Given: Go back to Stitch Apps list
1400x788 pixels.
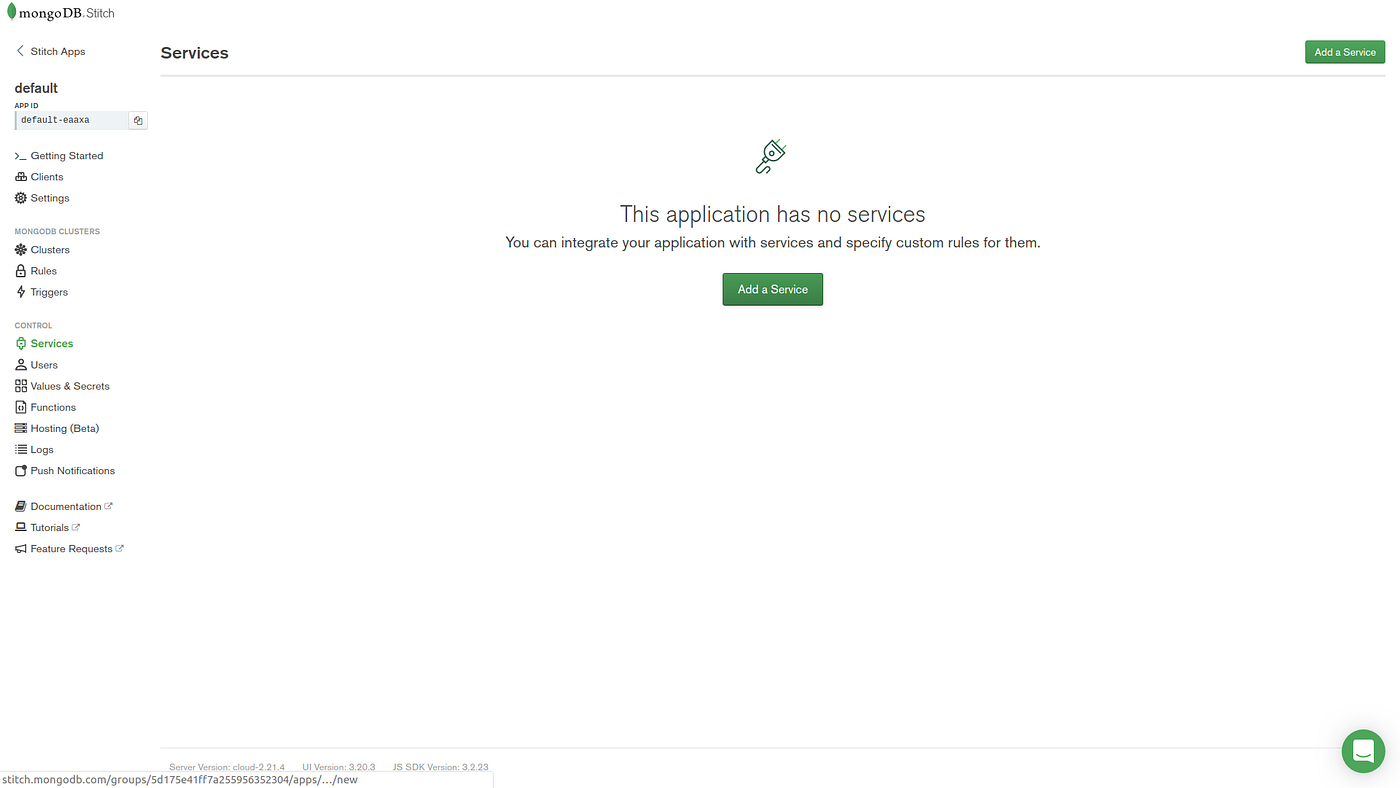Looking at the screenshot, I should tap(50, 50).
